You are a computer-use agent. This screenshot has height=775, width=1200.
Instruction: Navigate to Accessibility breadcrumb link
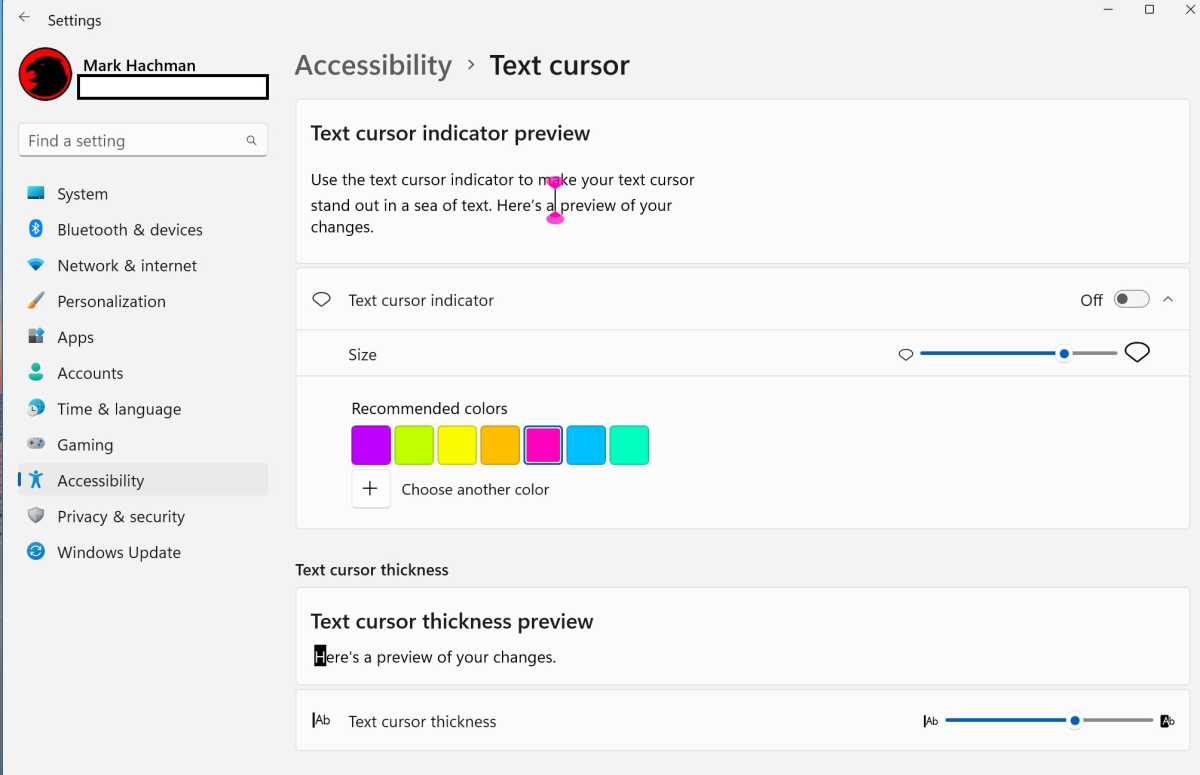point(373,66)
